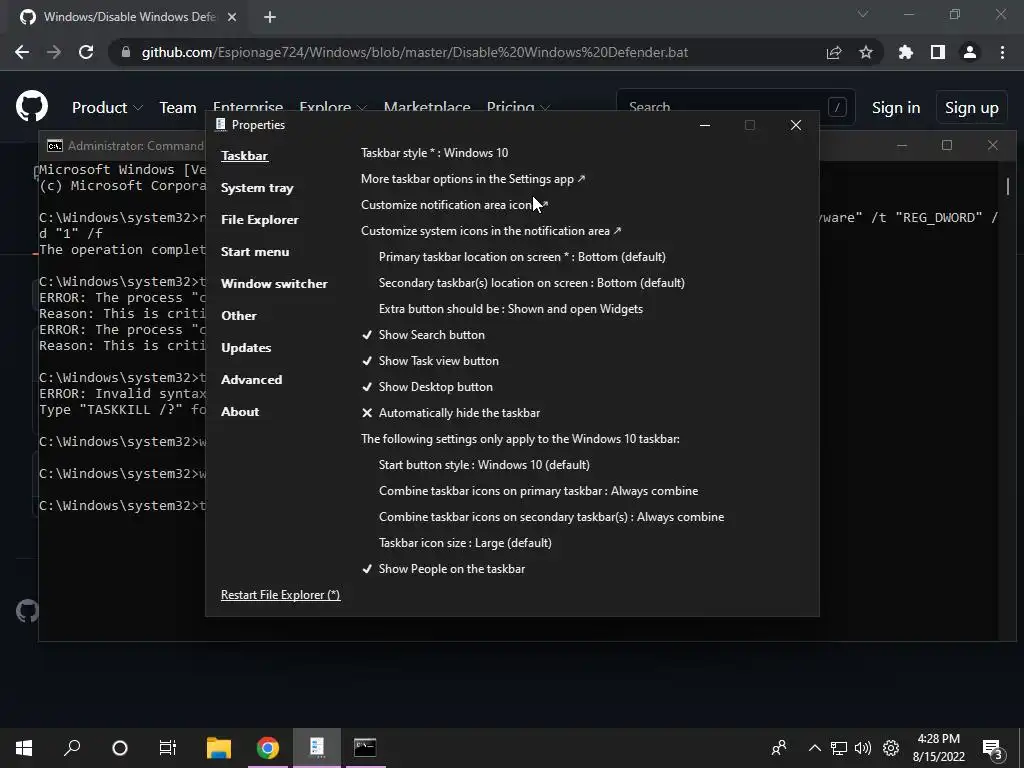
Task: Change Combine icons on secondary taskbar(s)
Action: coord(551,517)
